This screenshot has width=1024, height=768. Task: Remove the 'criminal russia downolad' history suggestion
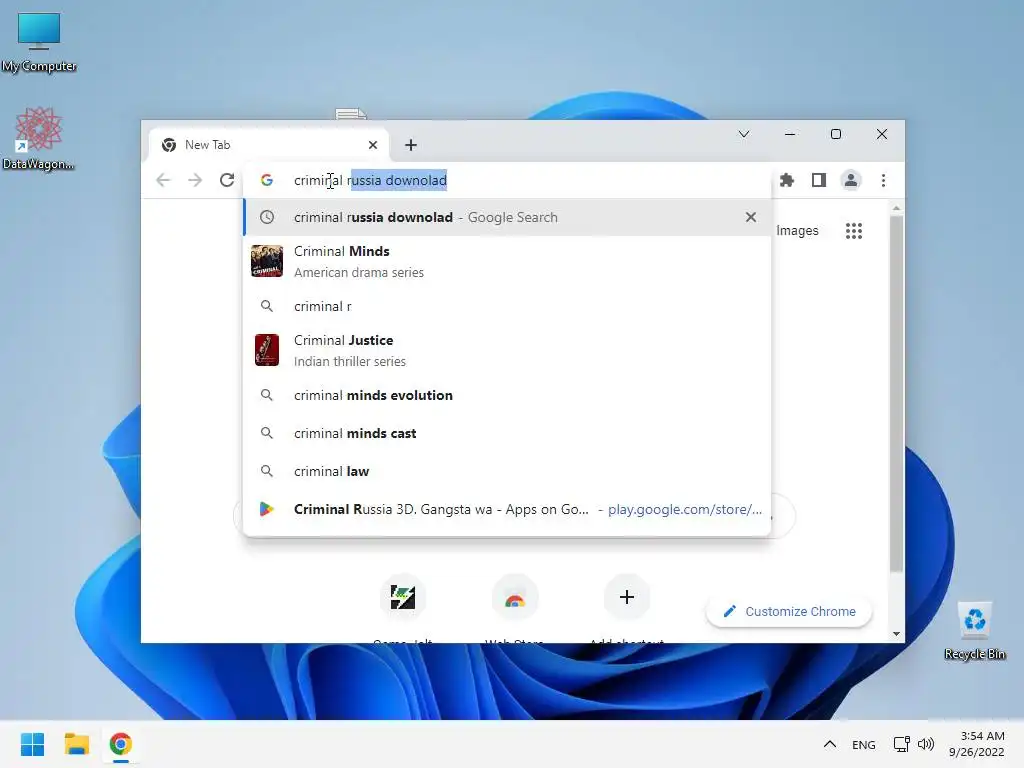click(751, 217)
